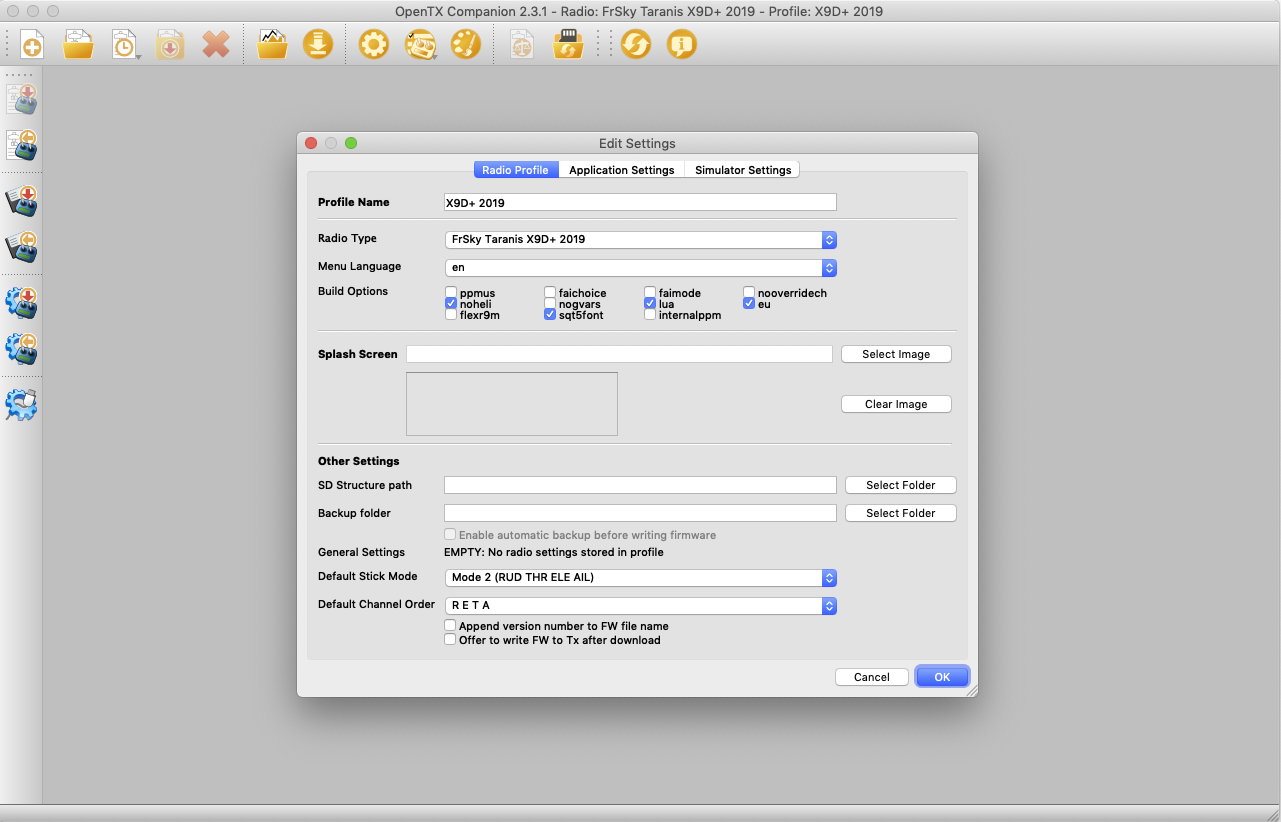Click the Download firmware arrow icon
1281x822 pixels.
318,45
